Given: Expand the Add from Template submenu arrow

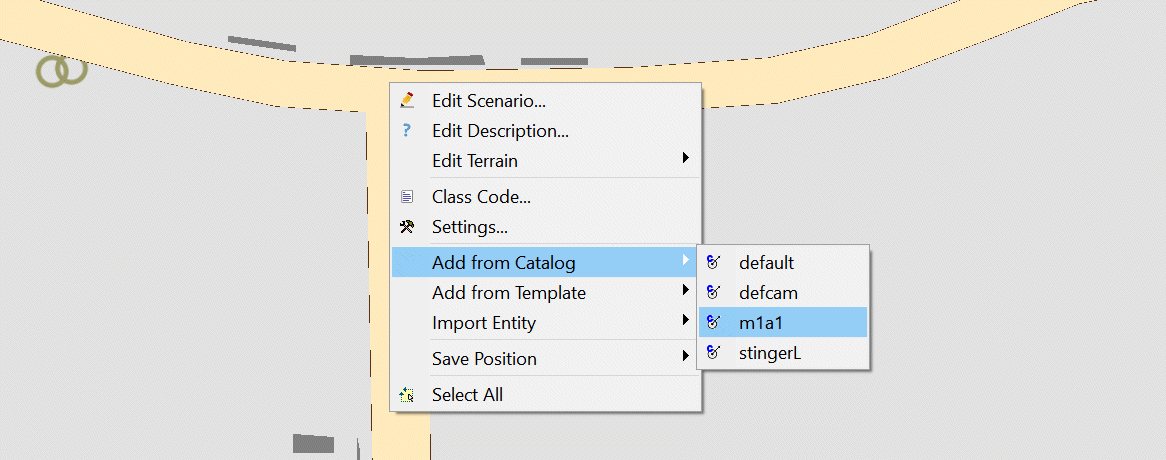Looking at the screenshot, I should click(686, 291).
